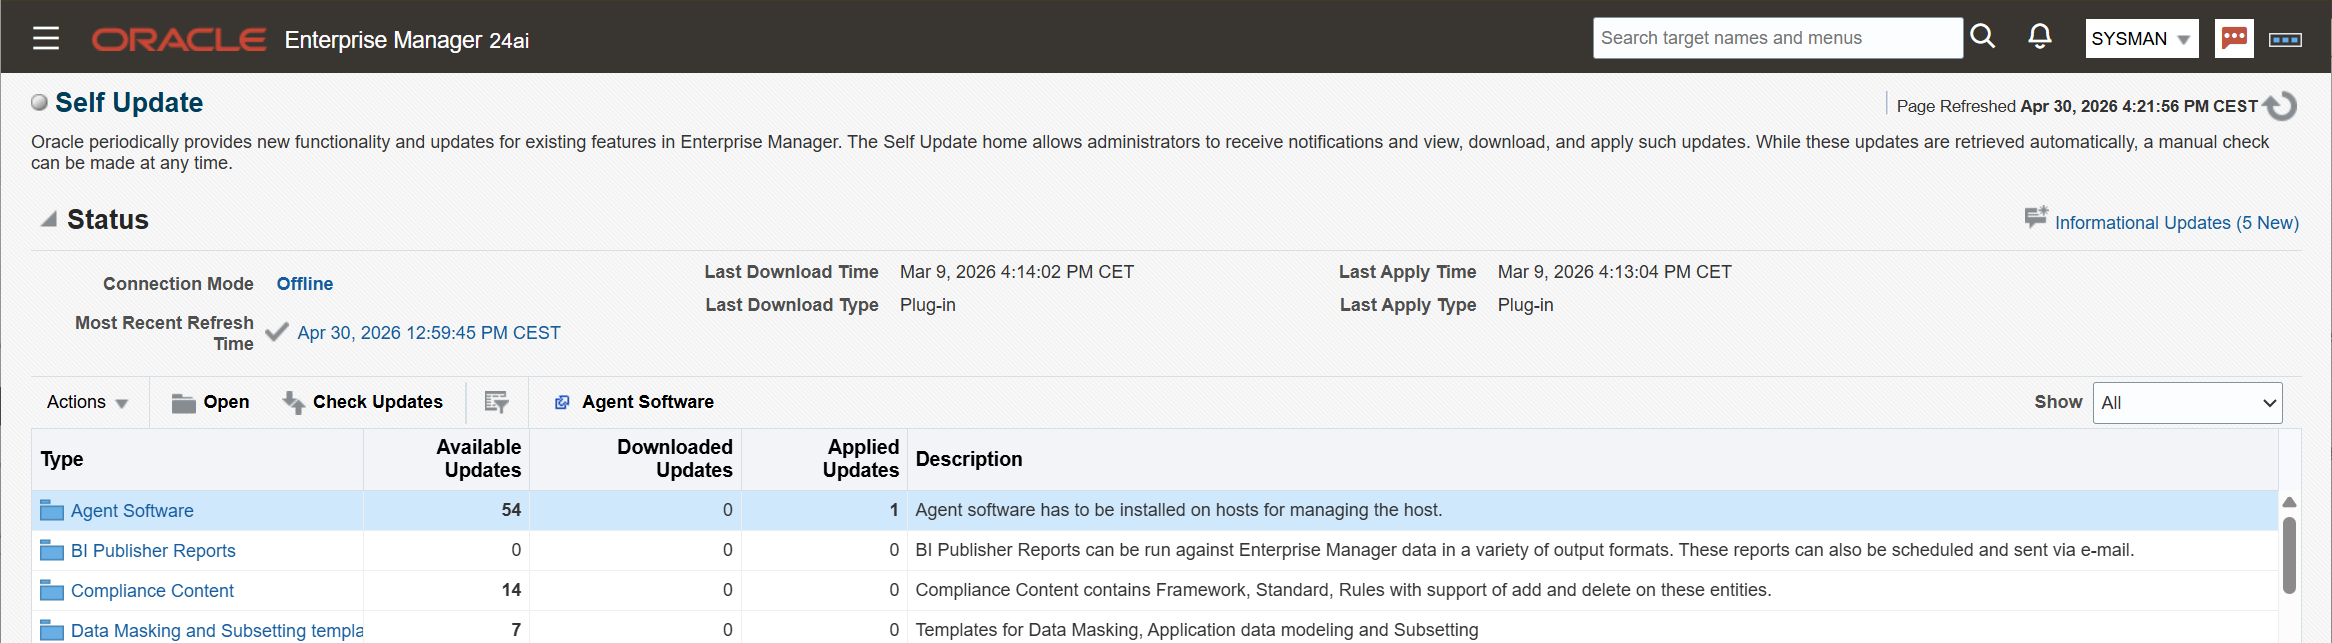Open the red feedback chat icon
The image size is (2332, 643).
(2234, 38)
